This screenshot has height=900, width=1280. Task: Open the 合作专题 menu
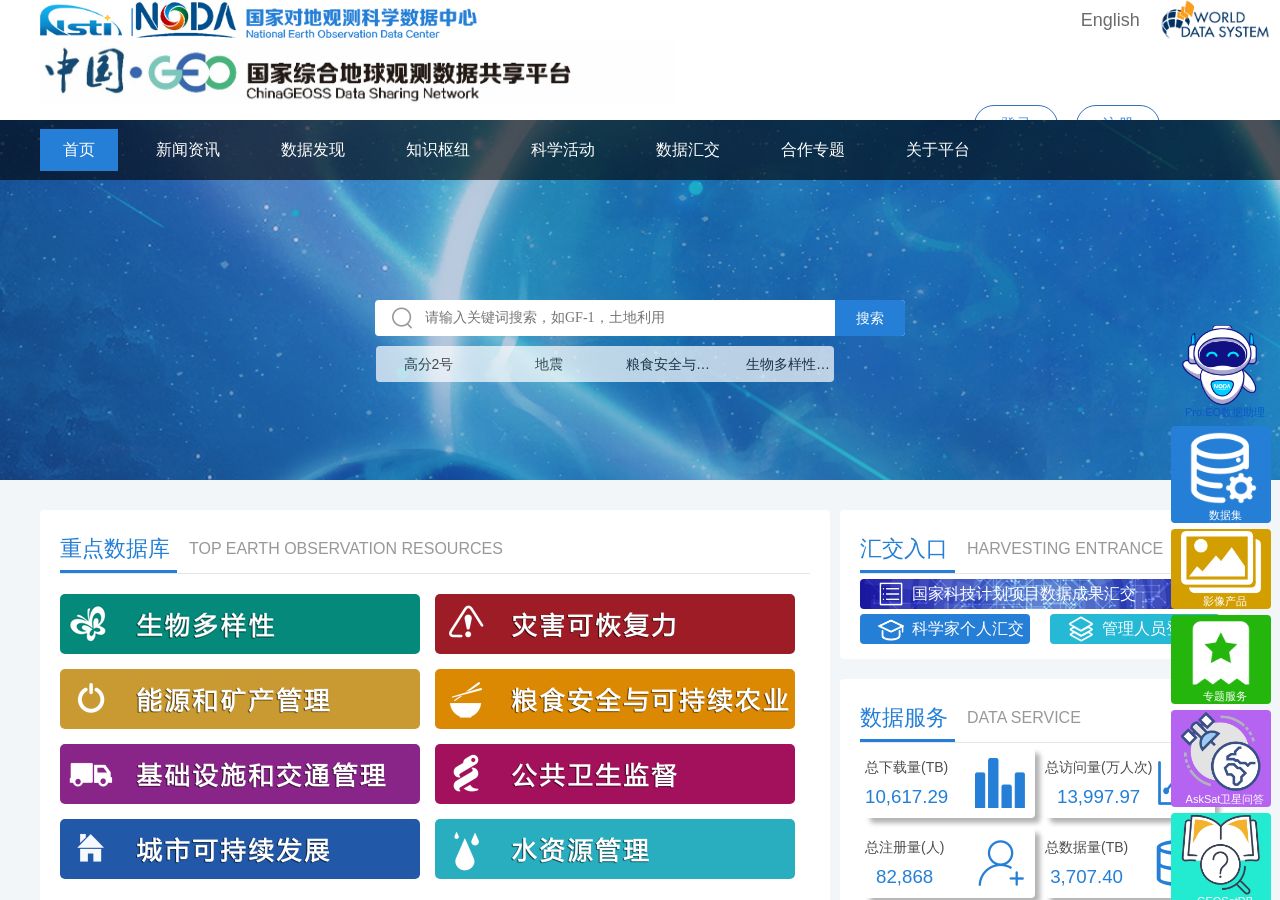point(813,150)
